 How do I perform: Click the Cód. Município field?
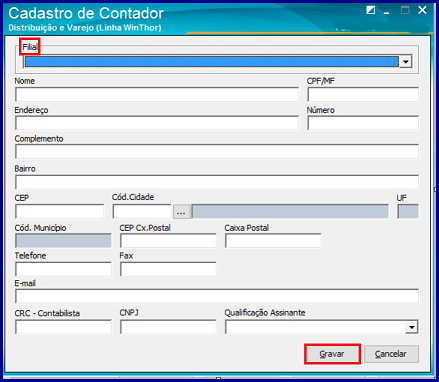pyautogui.click(x=63, y=241)
